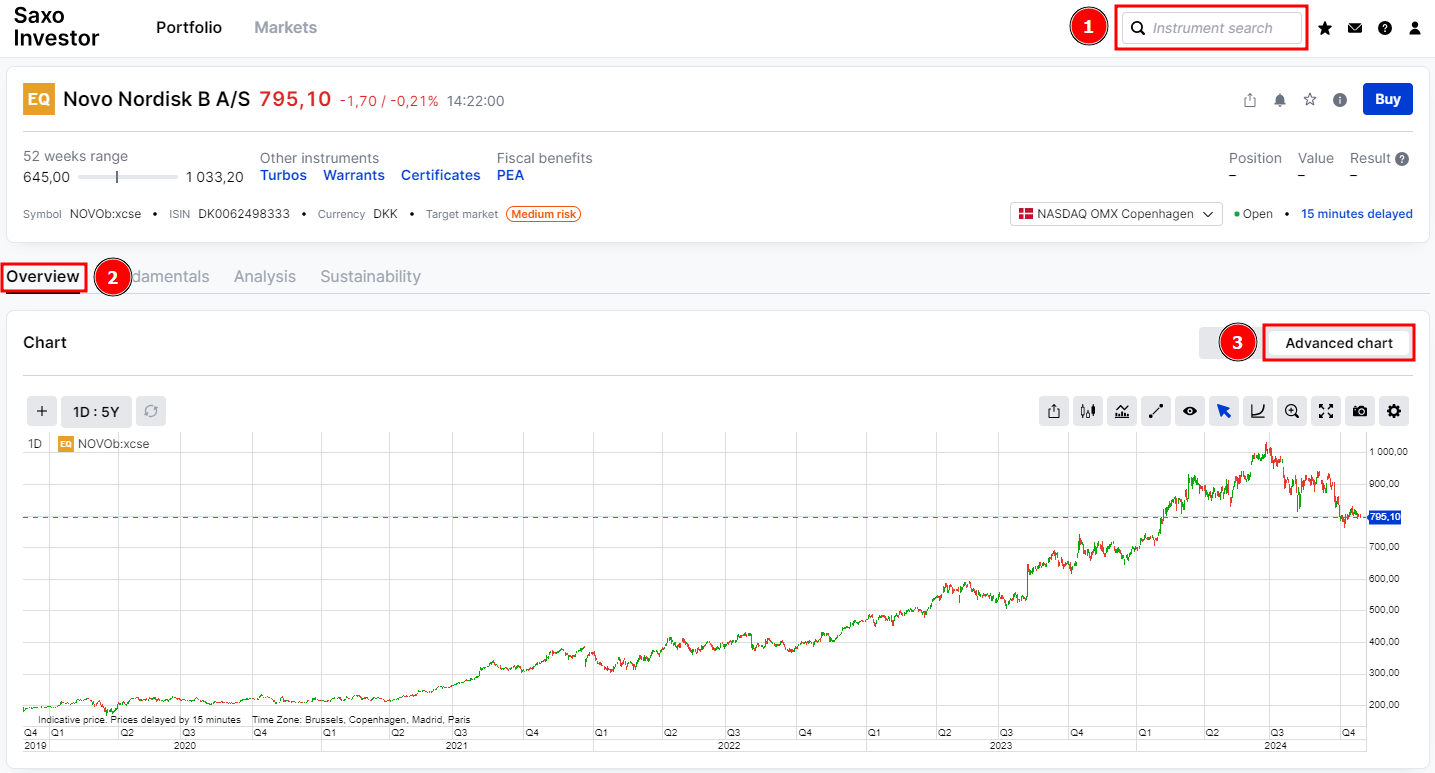Open the Advanced chart view

click(1339, 343)
